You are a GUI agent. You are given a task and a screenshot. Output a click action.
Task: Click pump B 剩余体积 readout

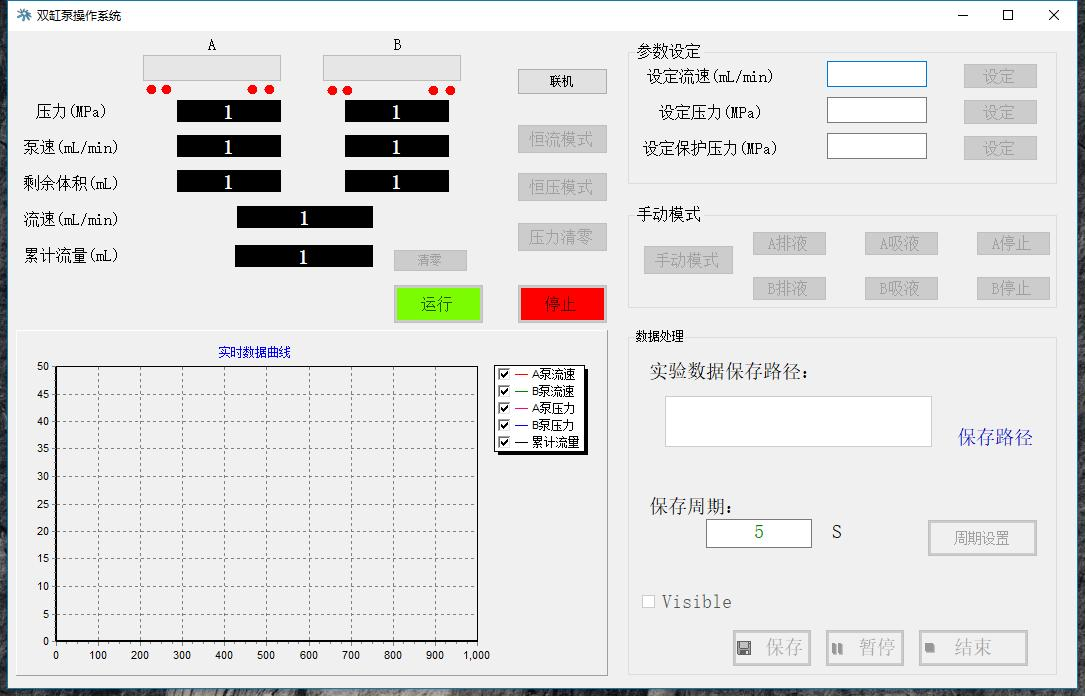pyautogui.click(x=396, y=181)
